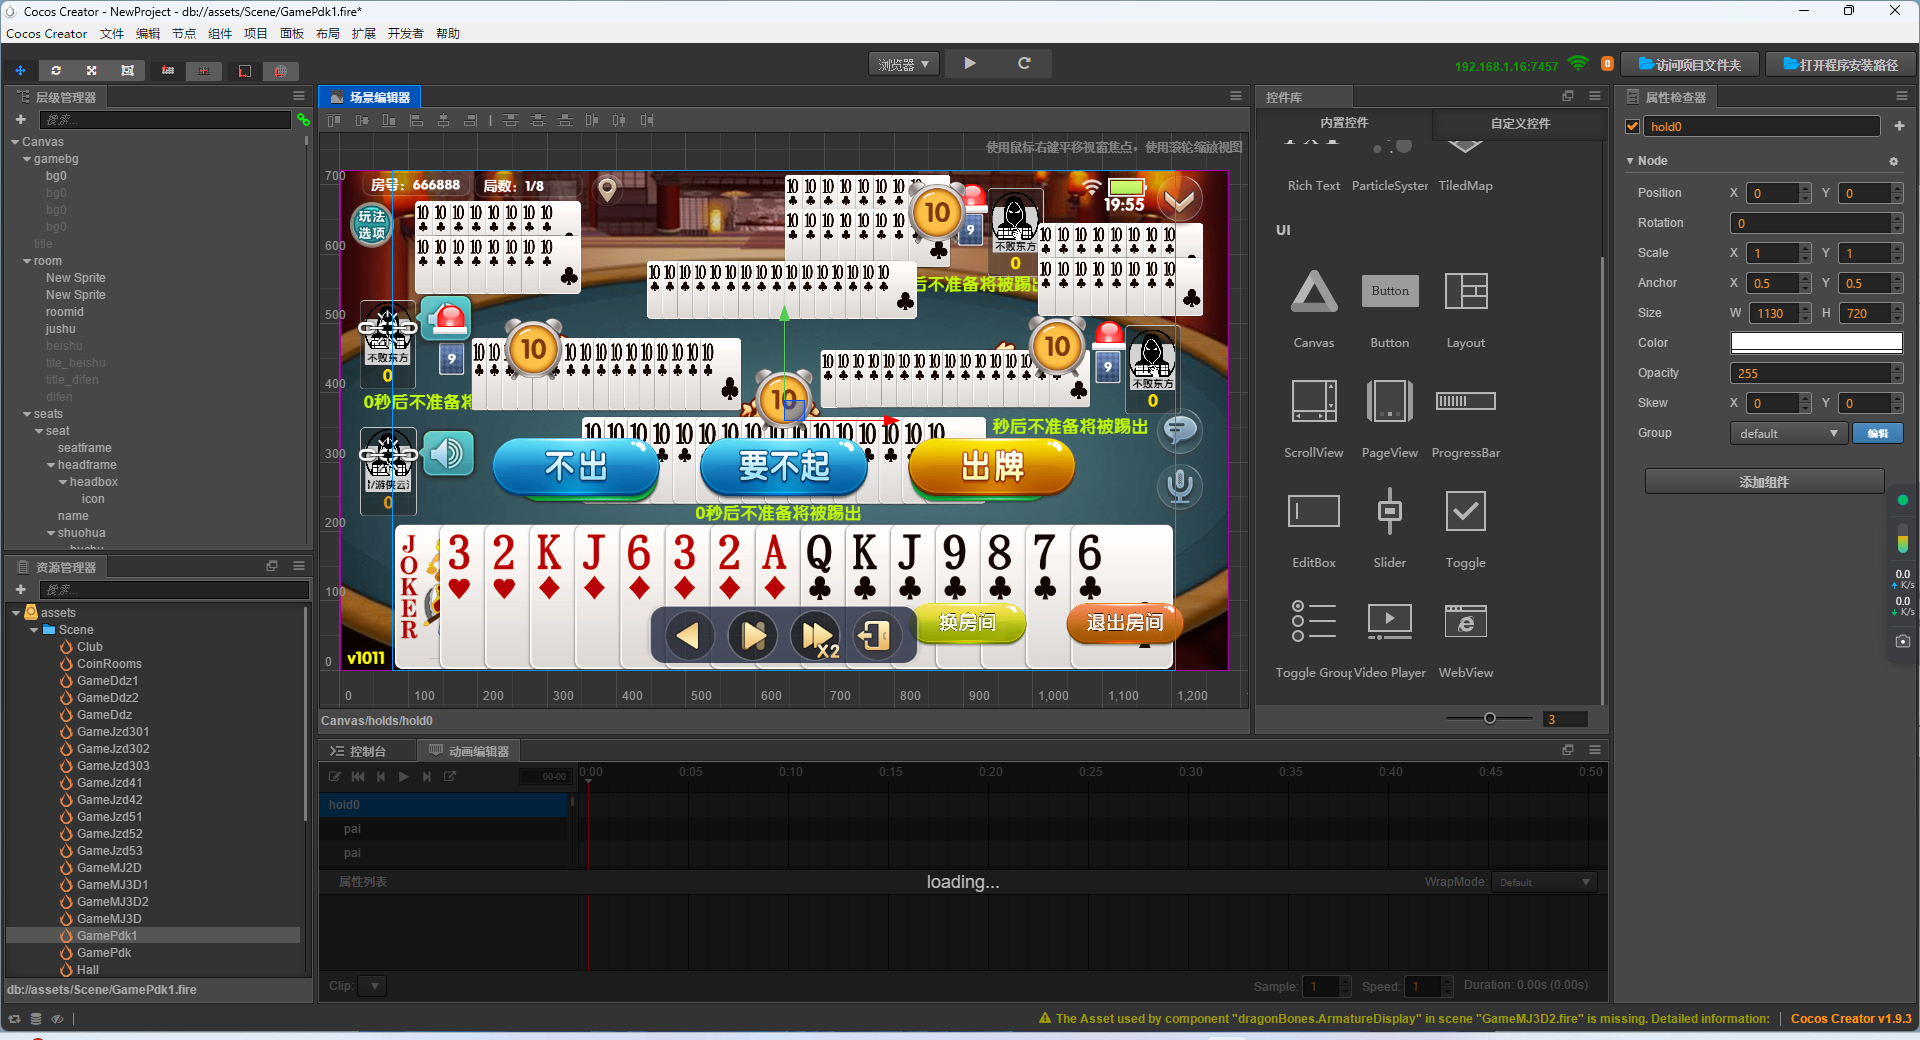Uncheck the hold0 node active checkbox

point(1633,127)
